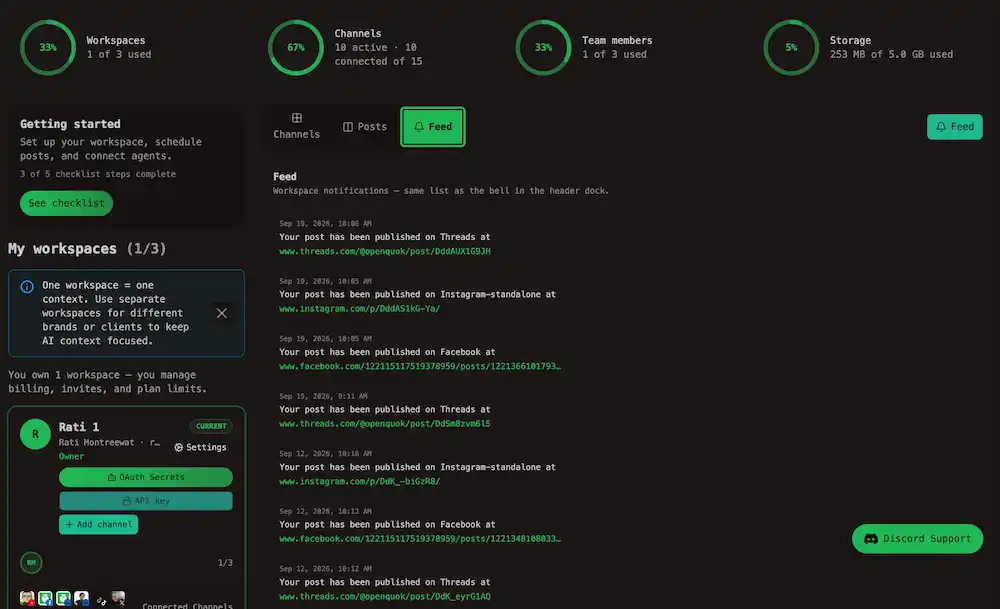Open the API Key button
Screen dimensions: 1000x609
[x=145, y=501]
